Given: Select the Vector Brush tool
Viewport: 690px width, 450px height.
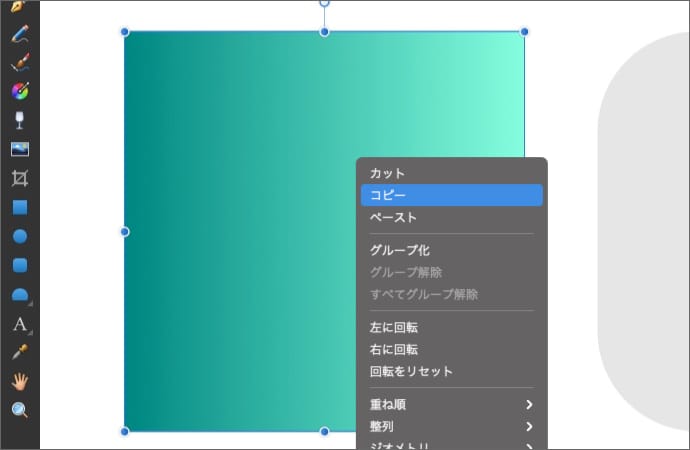Looking at the screenshot, I should click(x=19, y=63).
